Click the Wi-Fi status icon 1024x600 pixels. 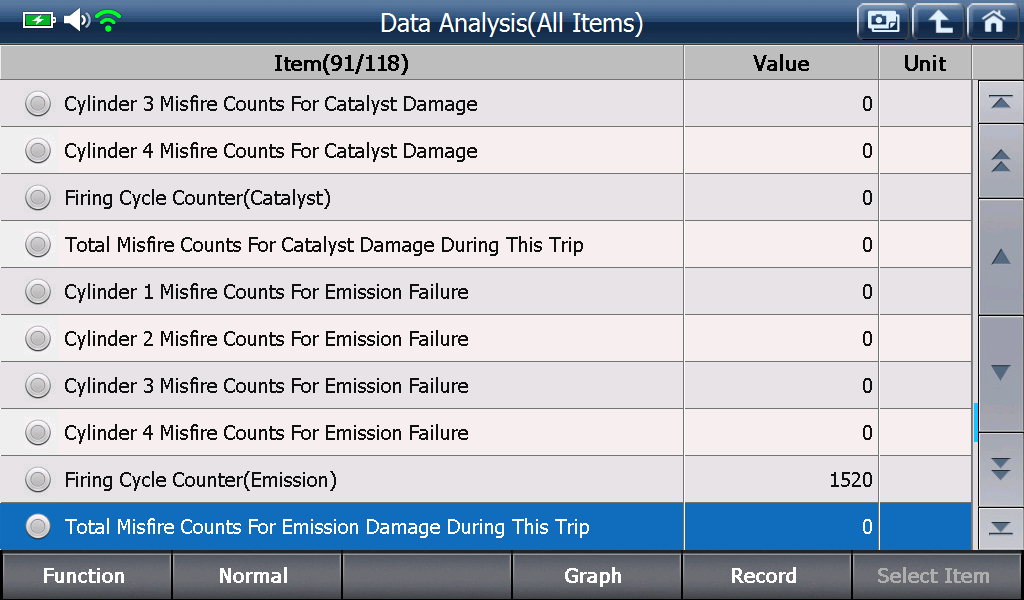tap(108, 21)
